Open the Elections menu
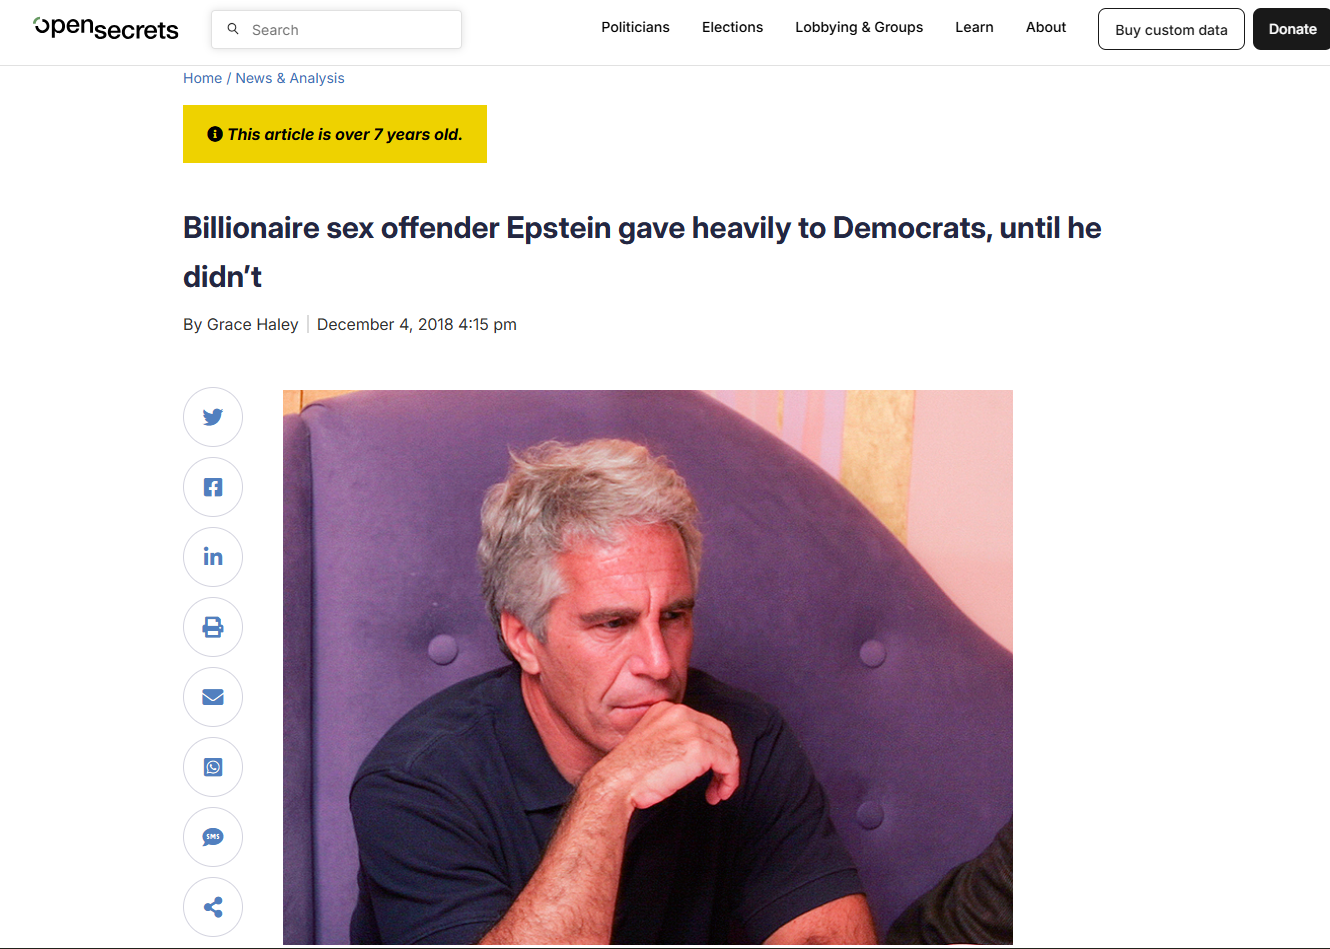1330x949 pixels. pos(732,27)
